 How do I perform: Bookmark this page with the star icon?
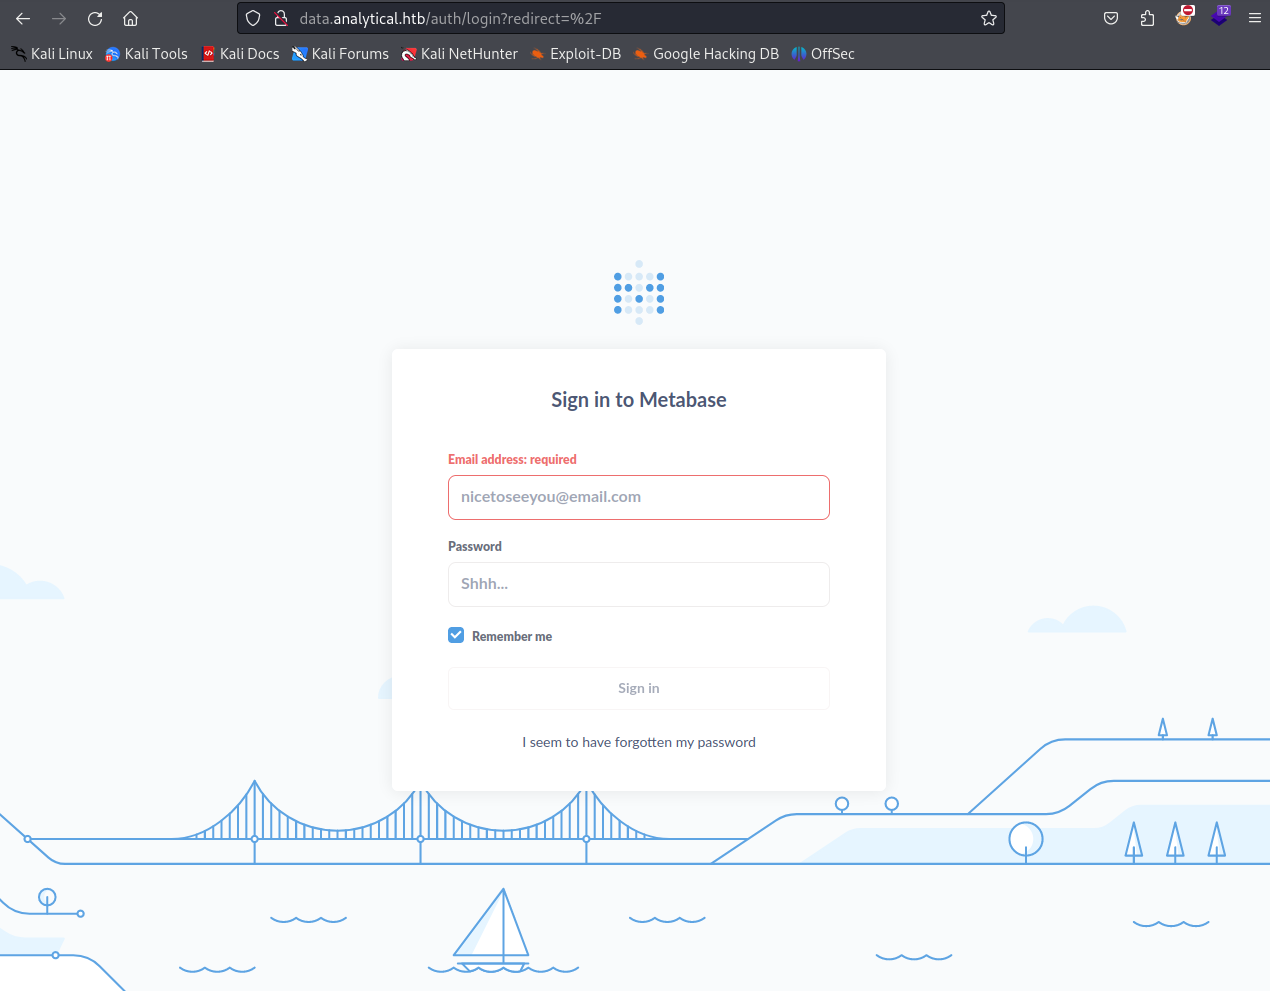point(989,18)
